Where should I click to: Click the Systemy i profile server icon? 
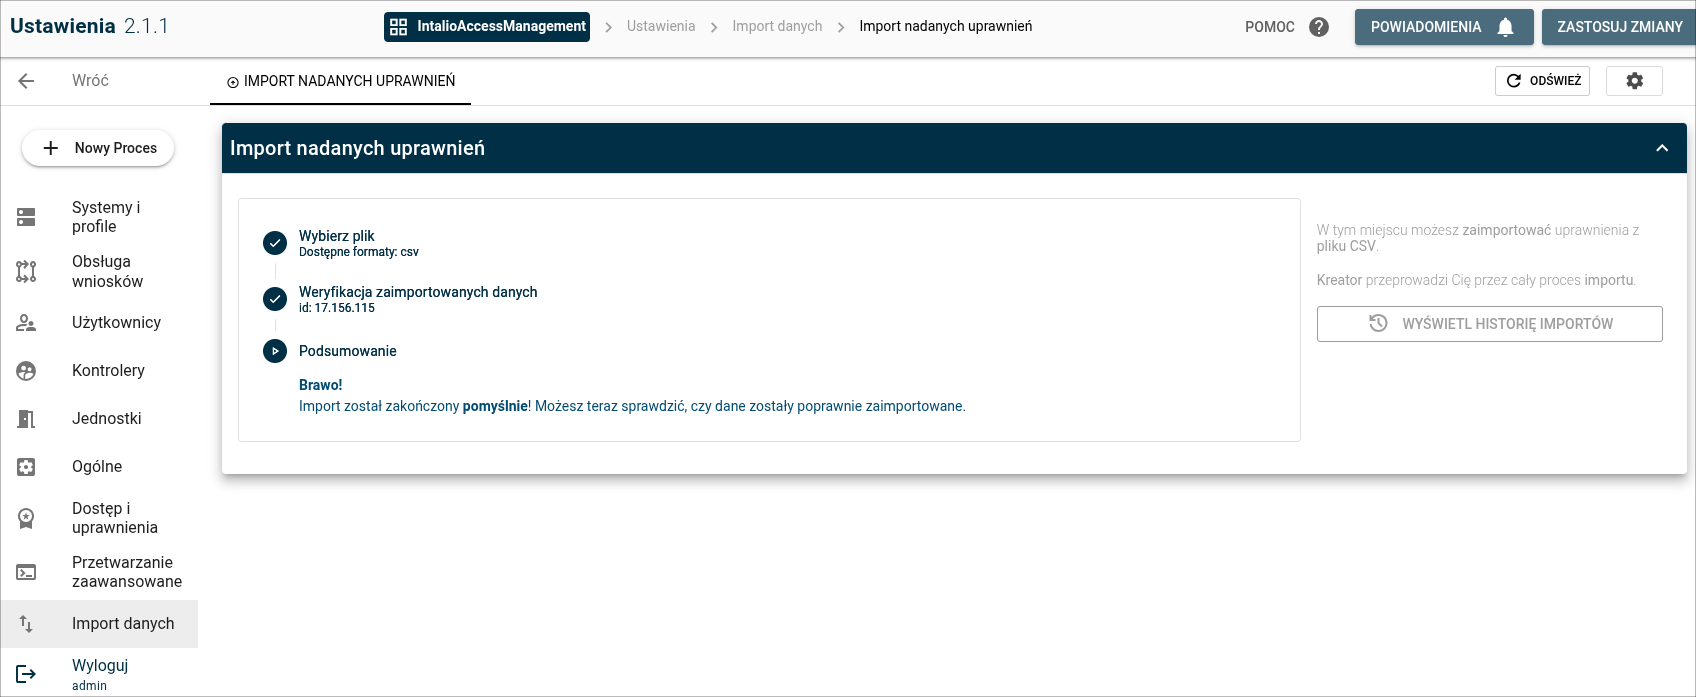[26, 217]
